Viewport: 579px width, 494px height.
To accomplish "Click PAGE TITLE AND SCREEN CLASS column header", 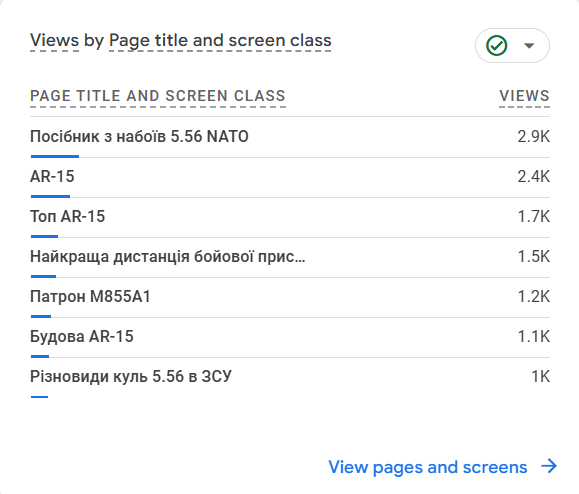I will click(158, 96).
